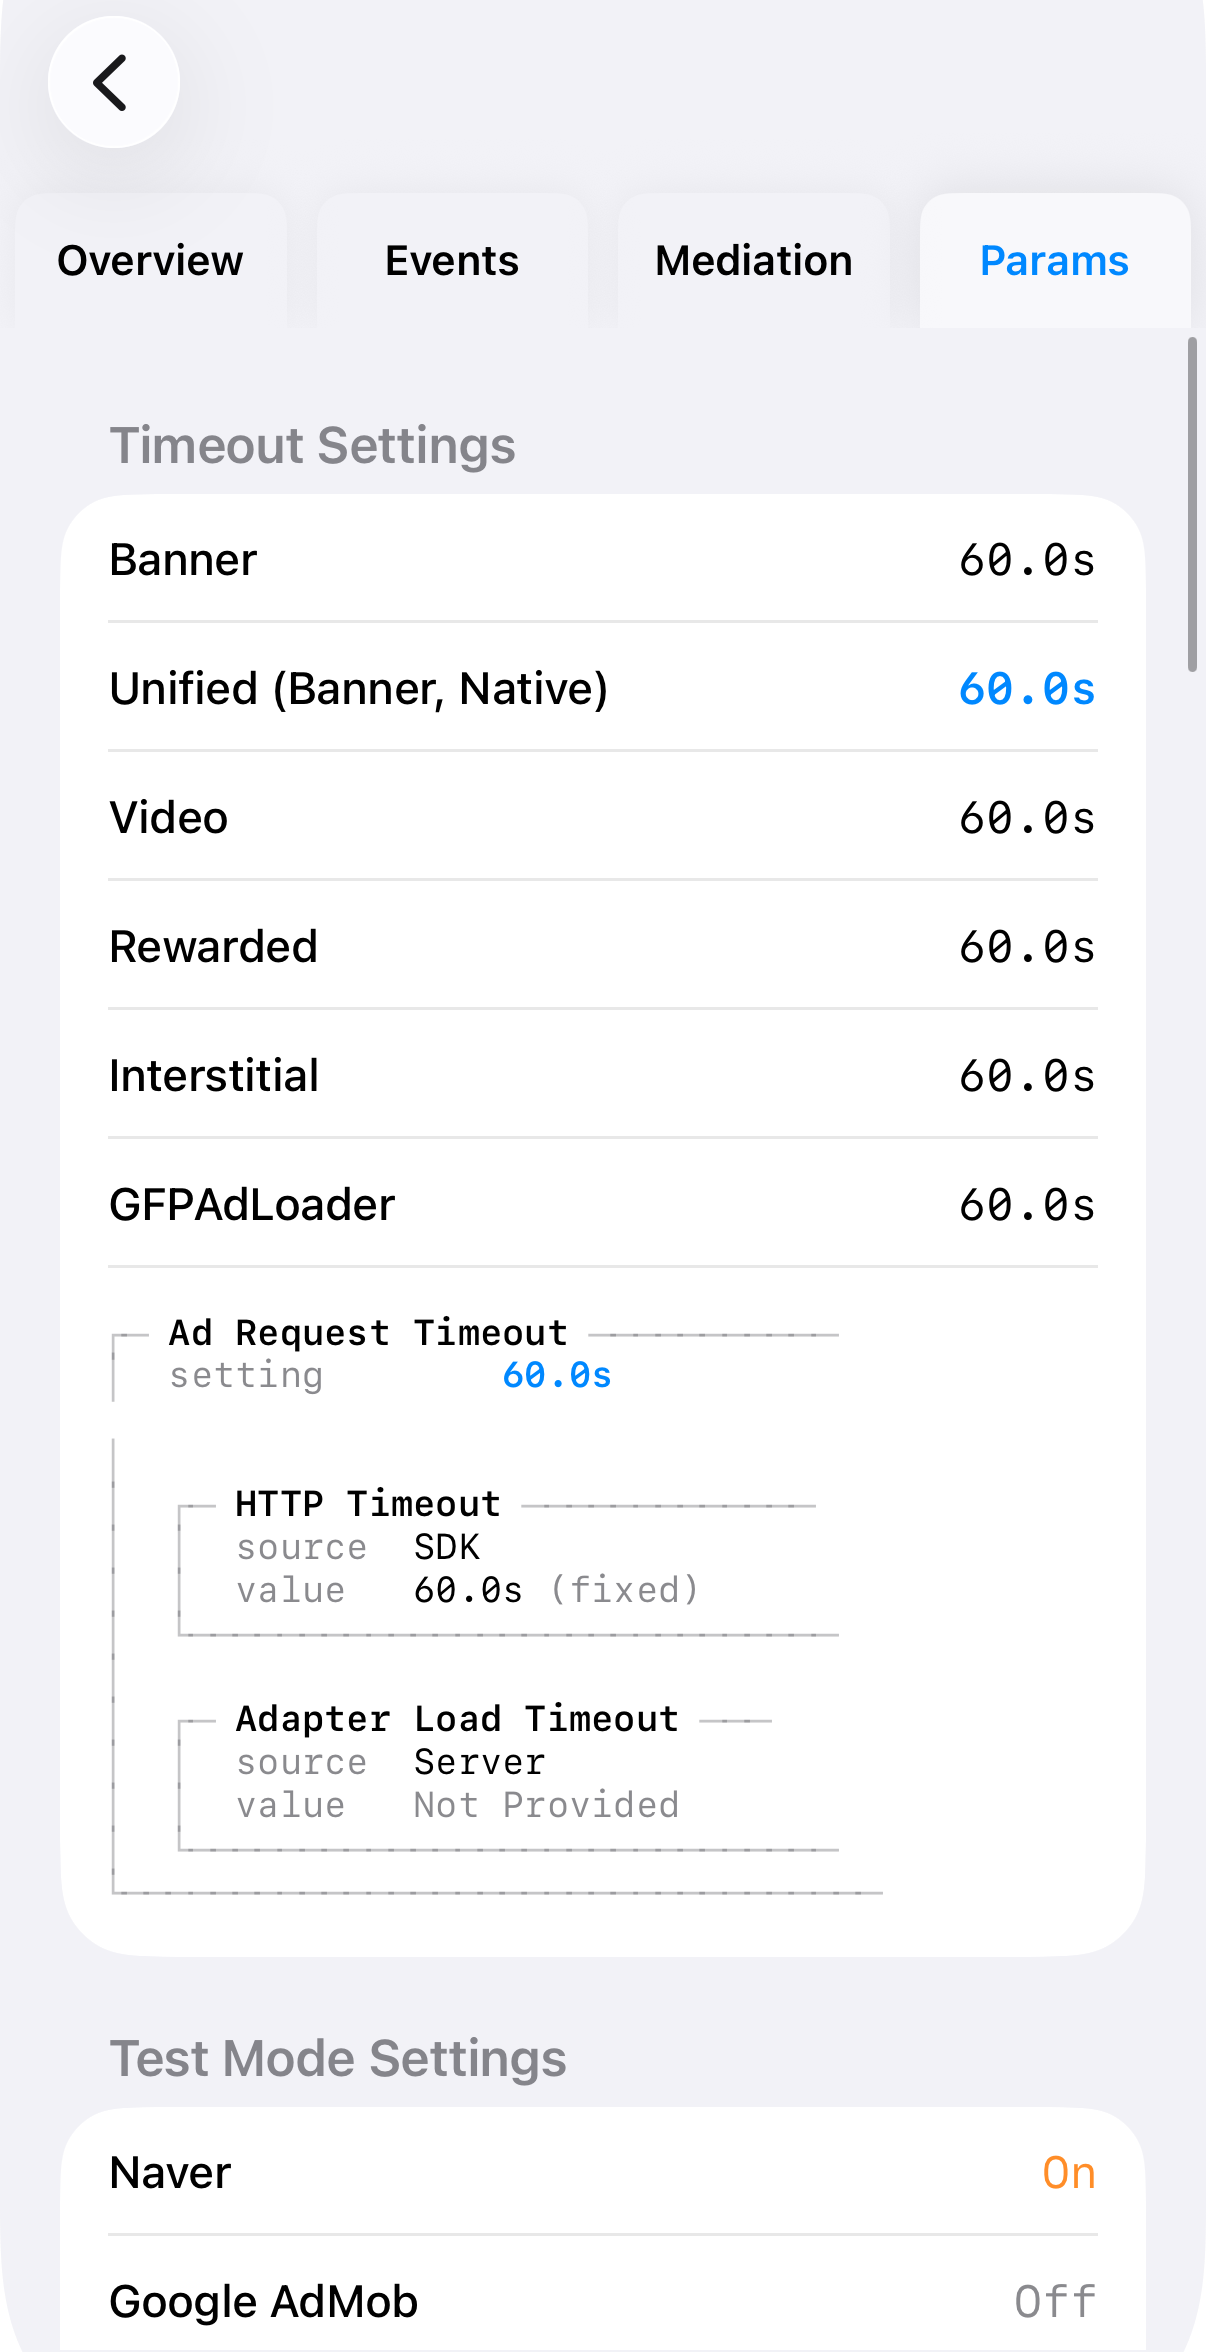Tap the Unified (Banner, Native) 60.0s value
1206x2352 pixels.
click(x=1026, y=689)
